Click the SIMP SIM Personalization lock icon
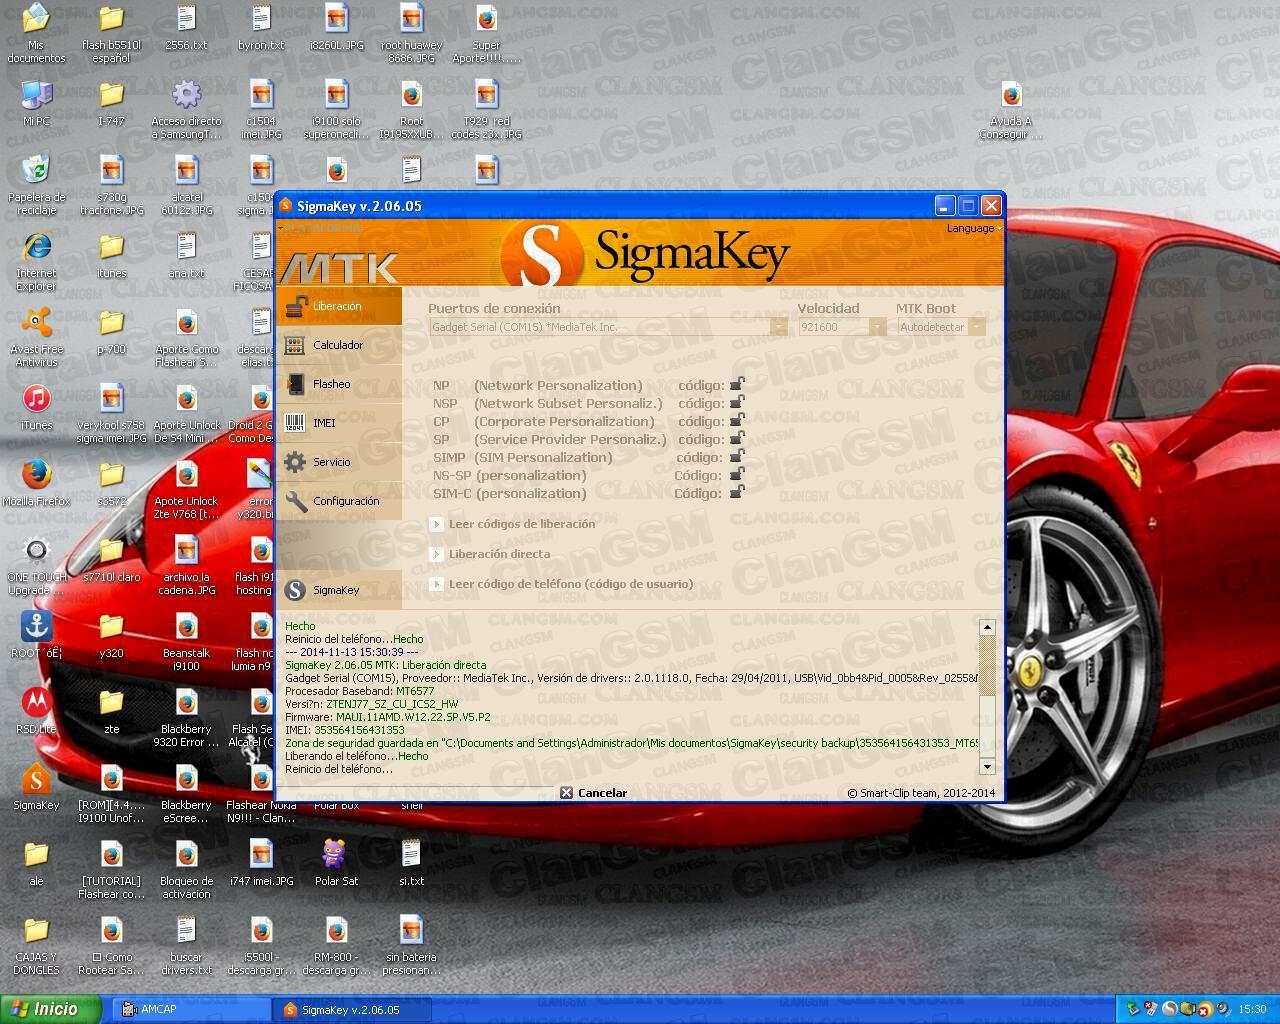 [x=737, y=456]
